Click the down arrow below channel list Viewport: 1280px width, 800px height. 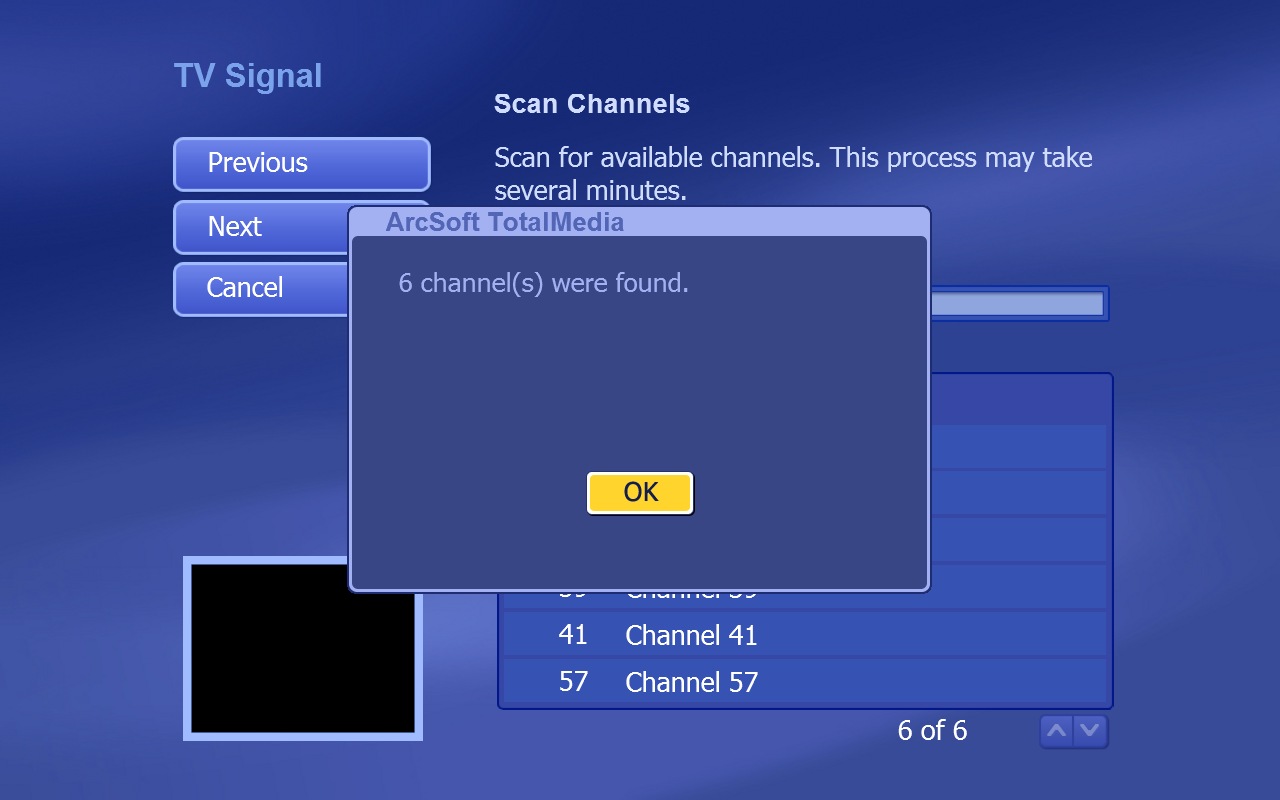pos(1091,731)
